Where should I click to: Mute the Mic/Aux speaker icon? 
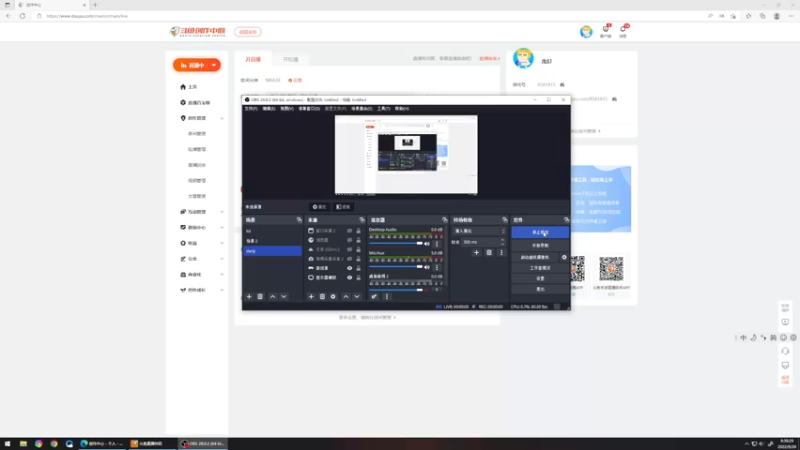tap(427, 267)
